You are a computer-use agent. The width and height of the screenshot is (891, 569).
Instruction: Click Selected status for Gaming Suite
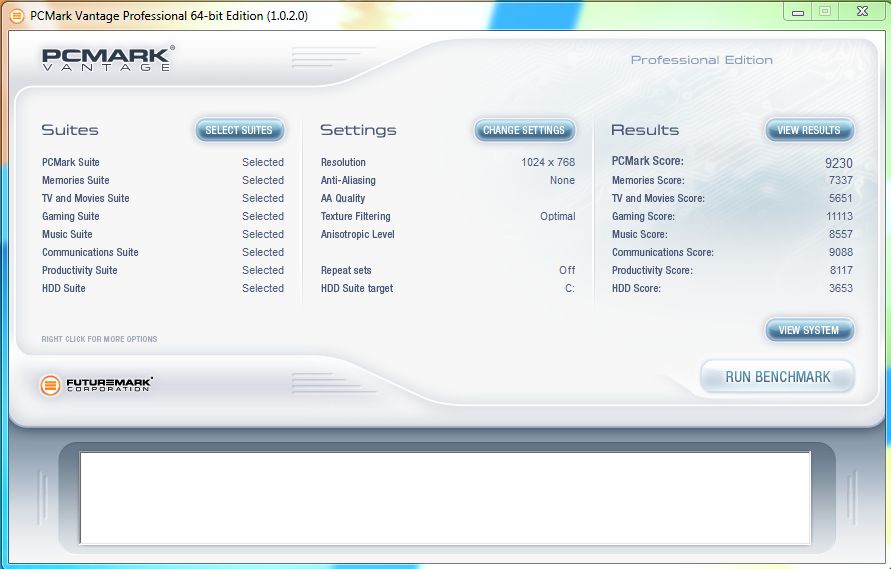(263, 217)
